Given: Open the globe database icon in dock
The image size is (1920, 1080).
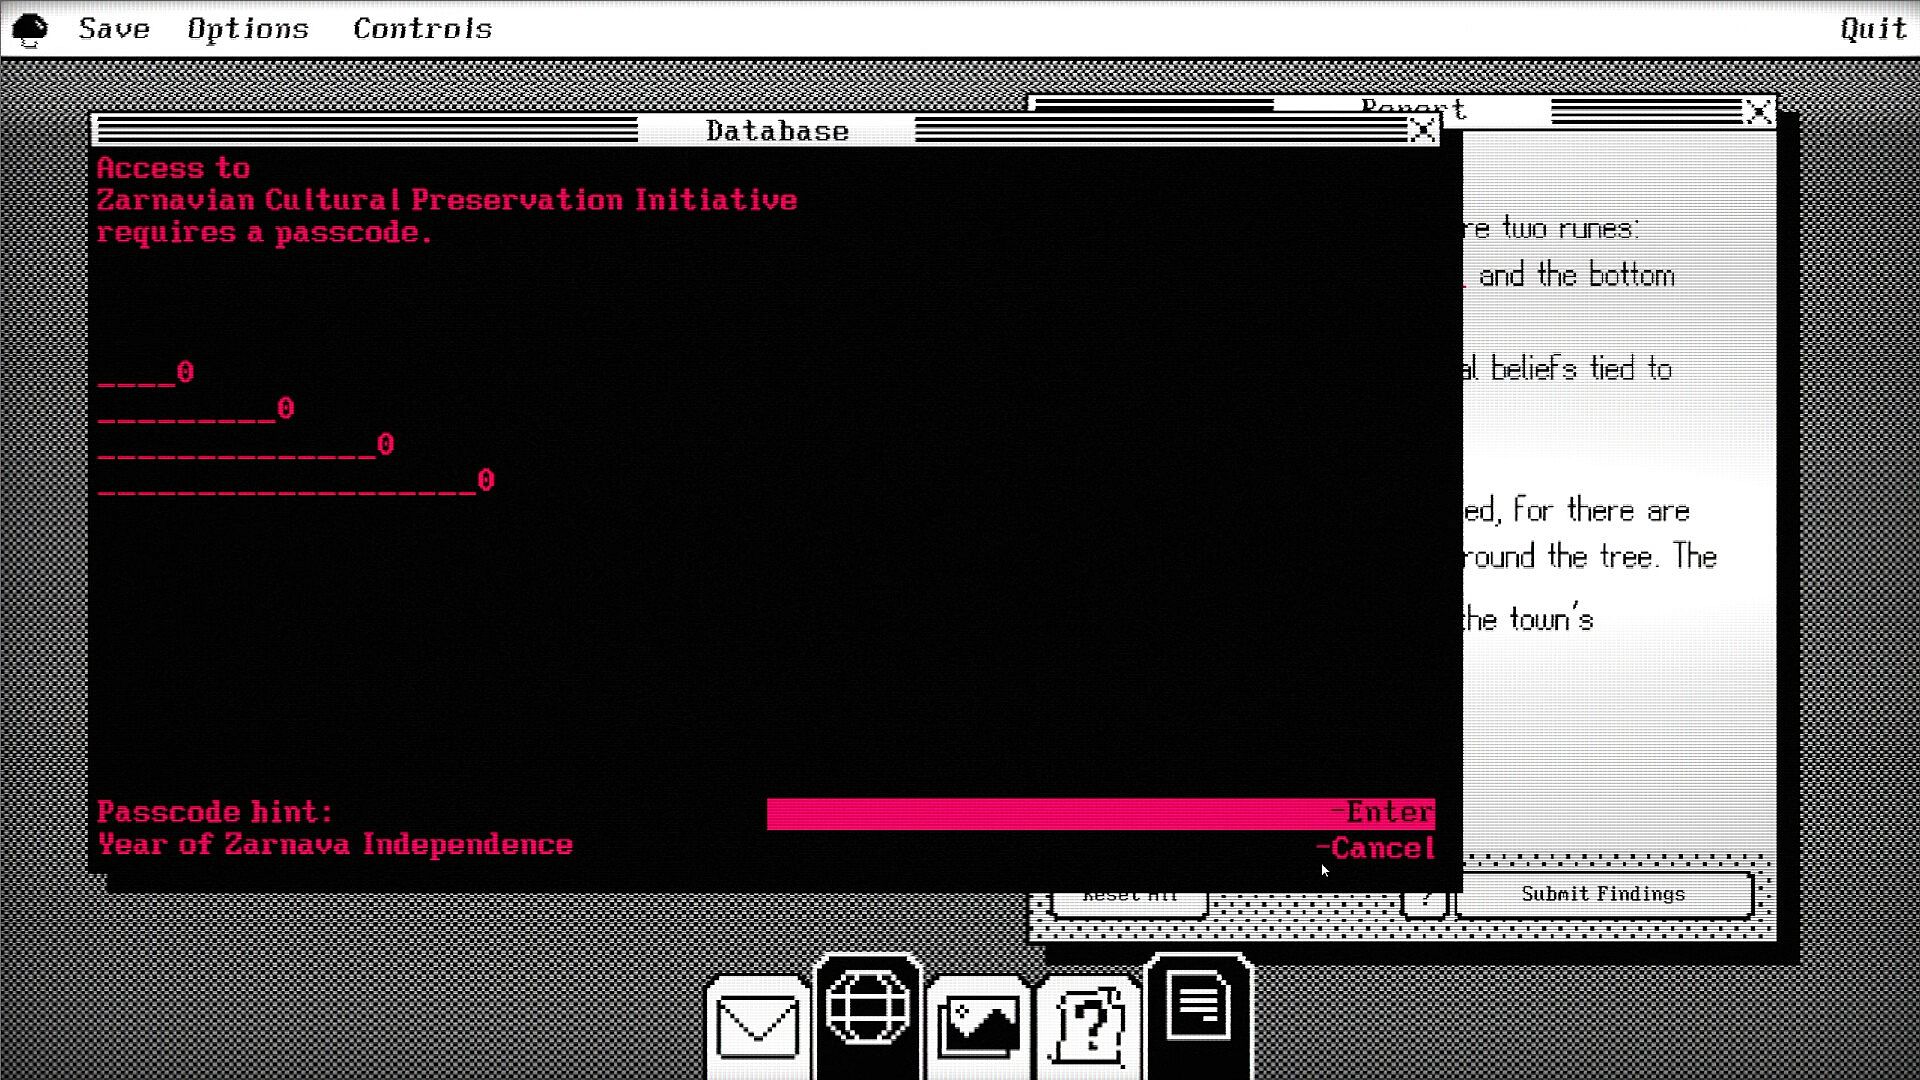Looking at the screenshot, I should pos(867,1009).
